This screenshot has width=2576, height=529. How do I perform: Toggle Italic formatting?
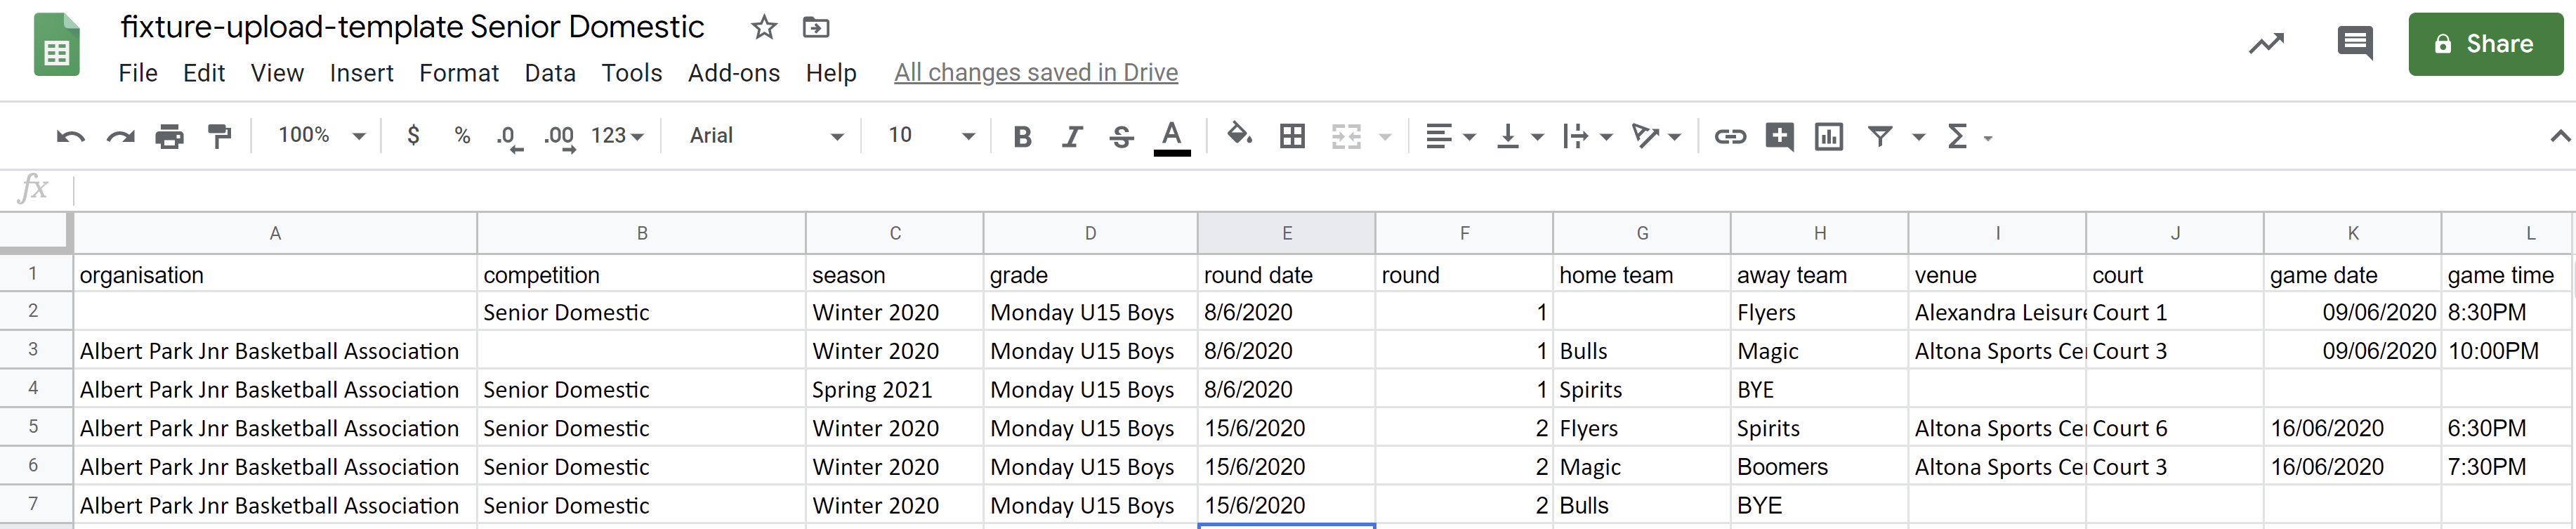pyautogui.click(x=1072, y=136)
